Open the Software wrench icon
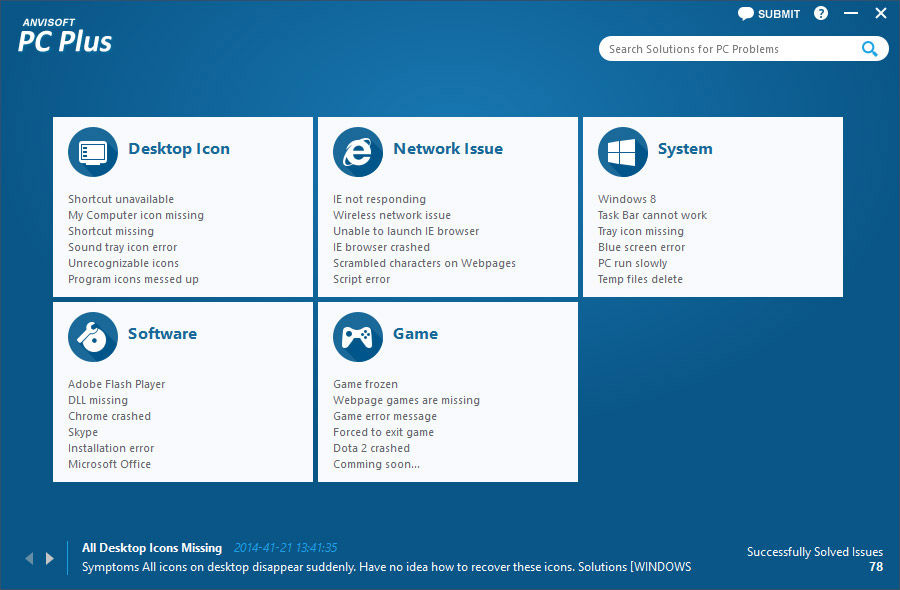The width and height of the screenshot is (900, 590). [93, 337]
